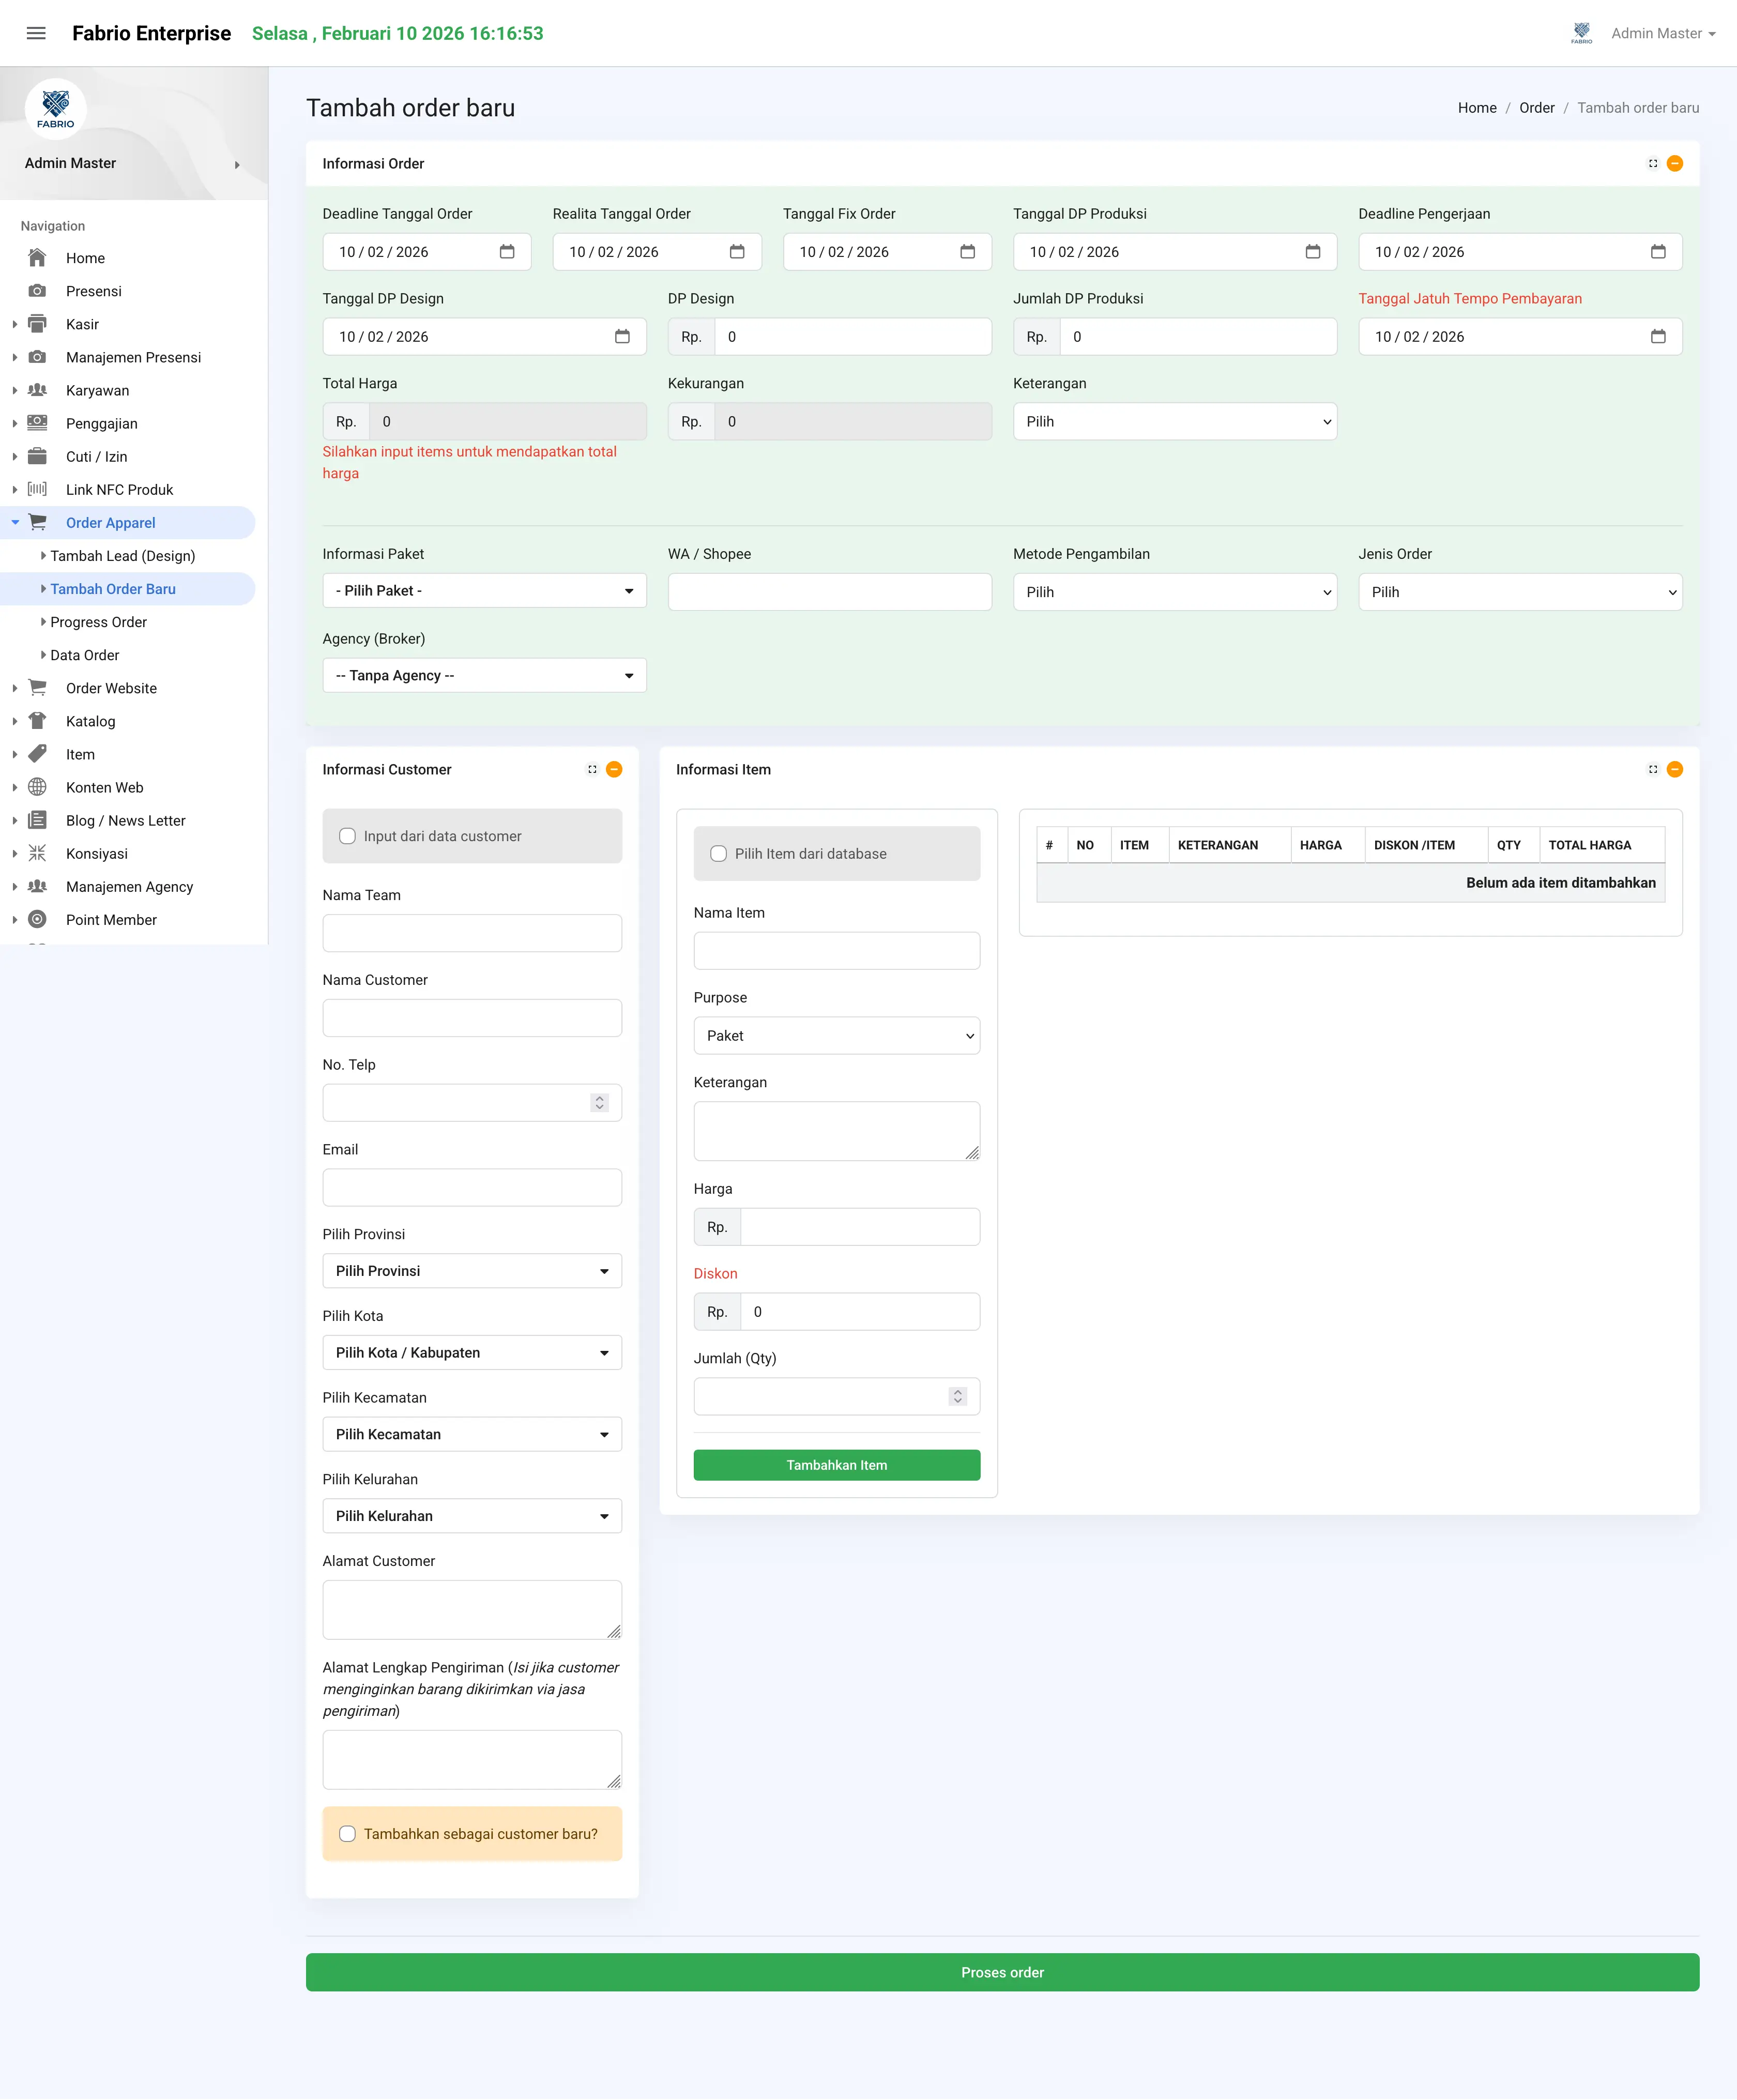Open calendar picker for Tanggal DP Produksi
Viewport: 1737px width, 2100px height.
tap(1313, 252)
